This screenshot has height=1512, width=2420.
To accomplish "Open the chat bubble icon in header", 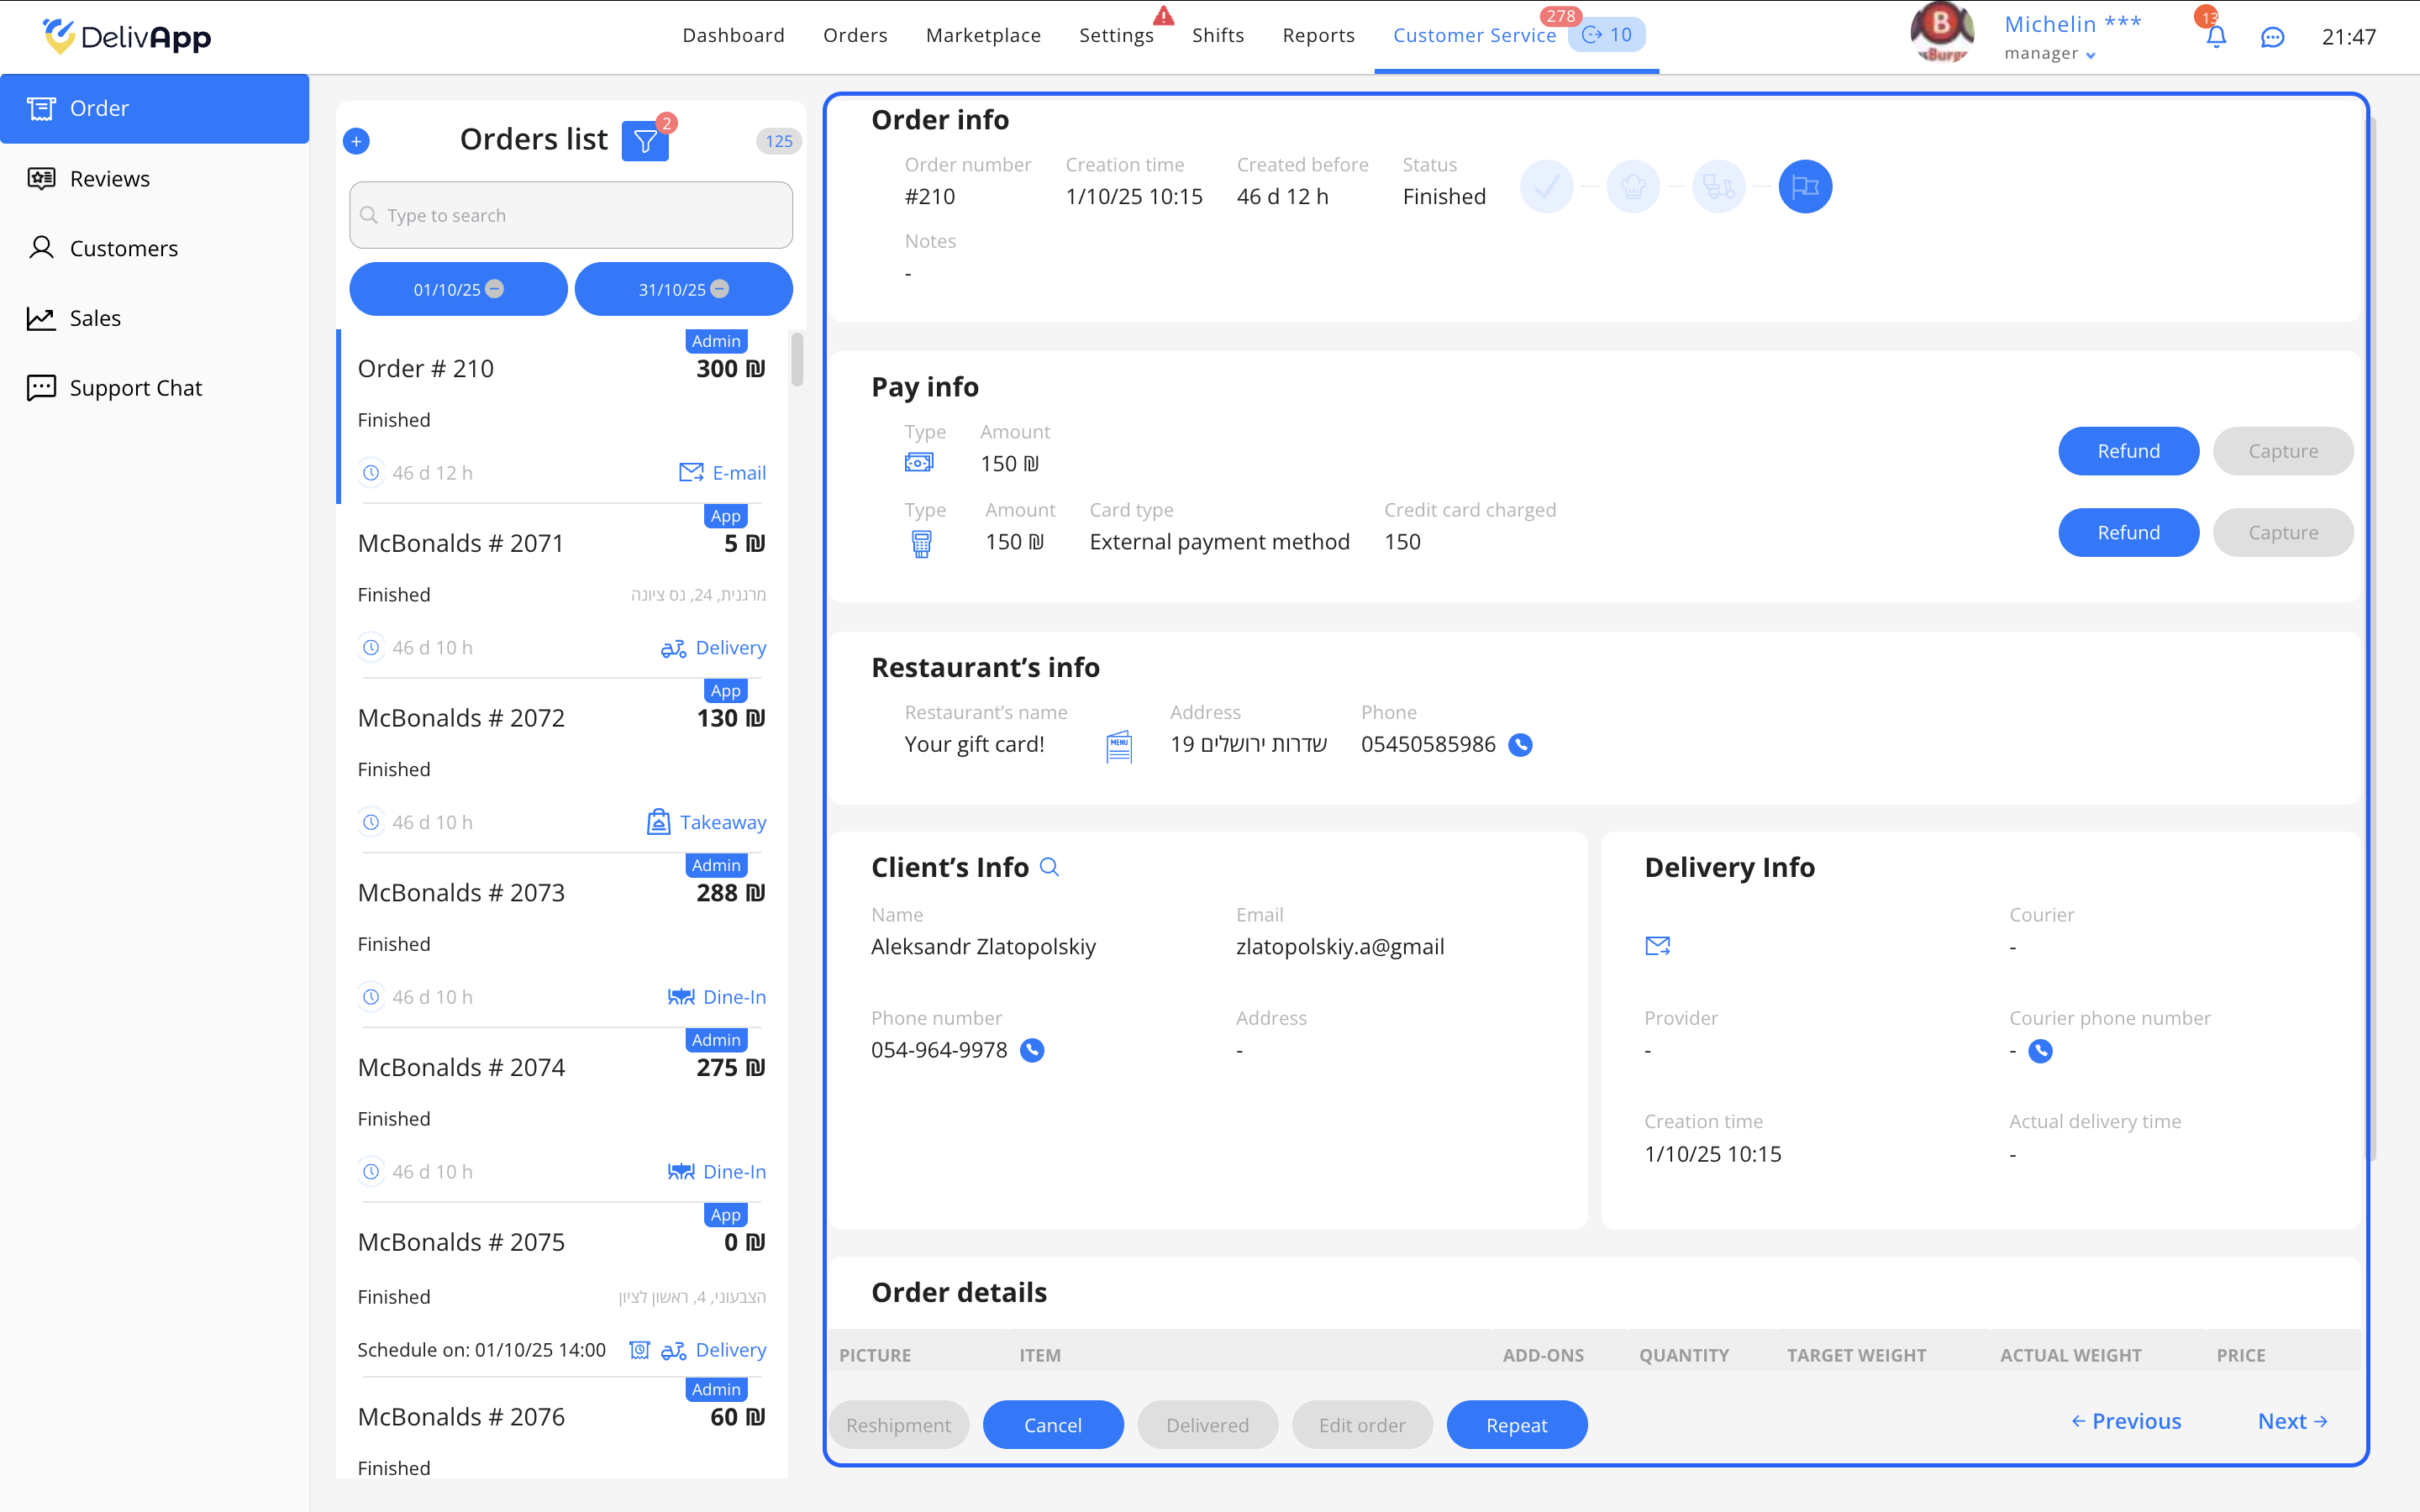I will (x=2272, y=37).
